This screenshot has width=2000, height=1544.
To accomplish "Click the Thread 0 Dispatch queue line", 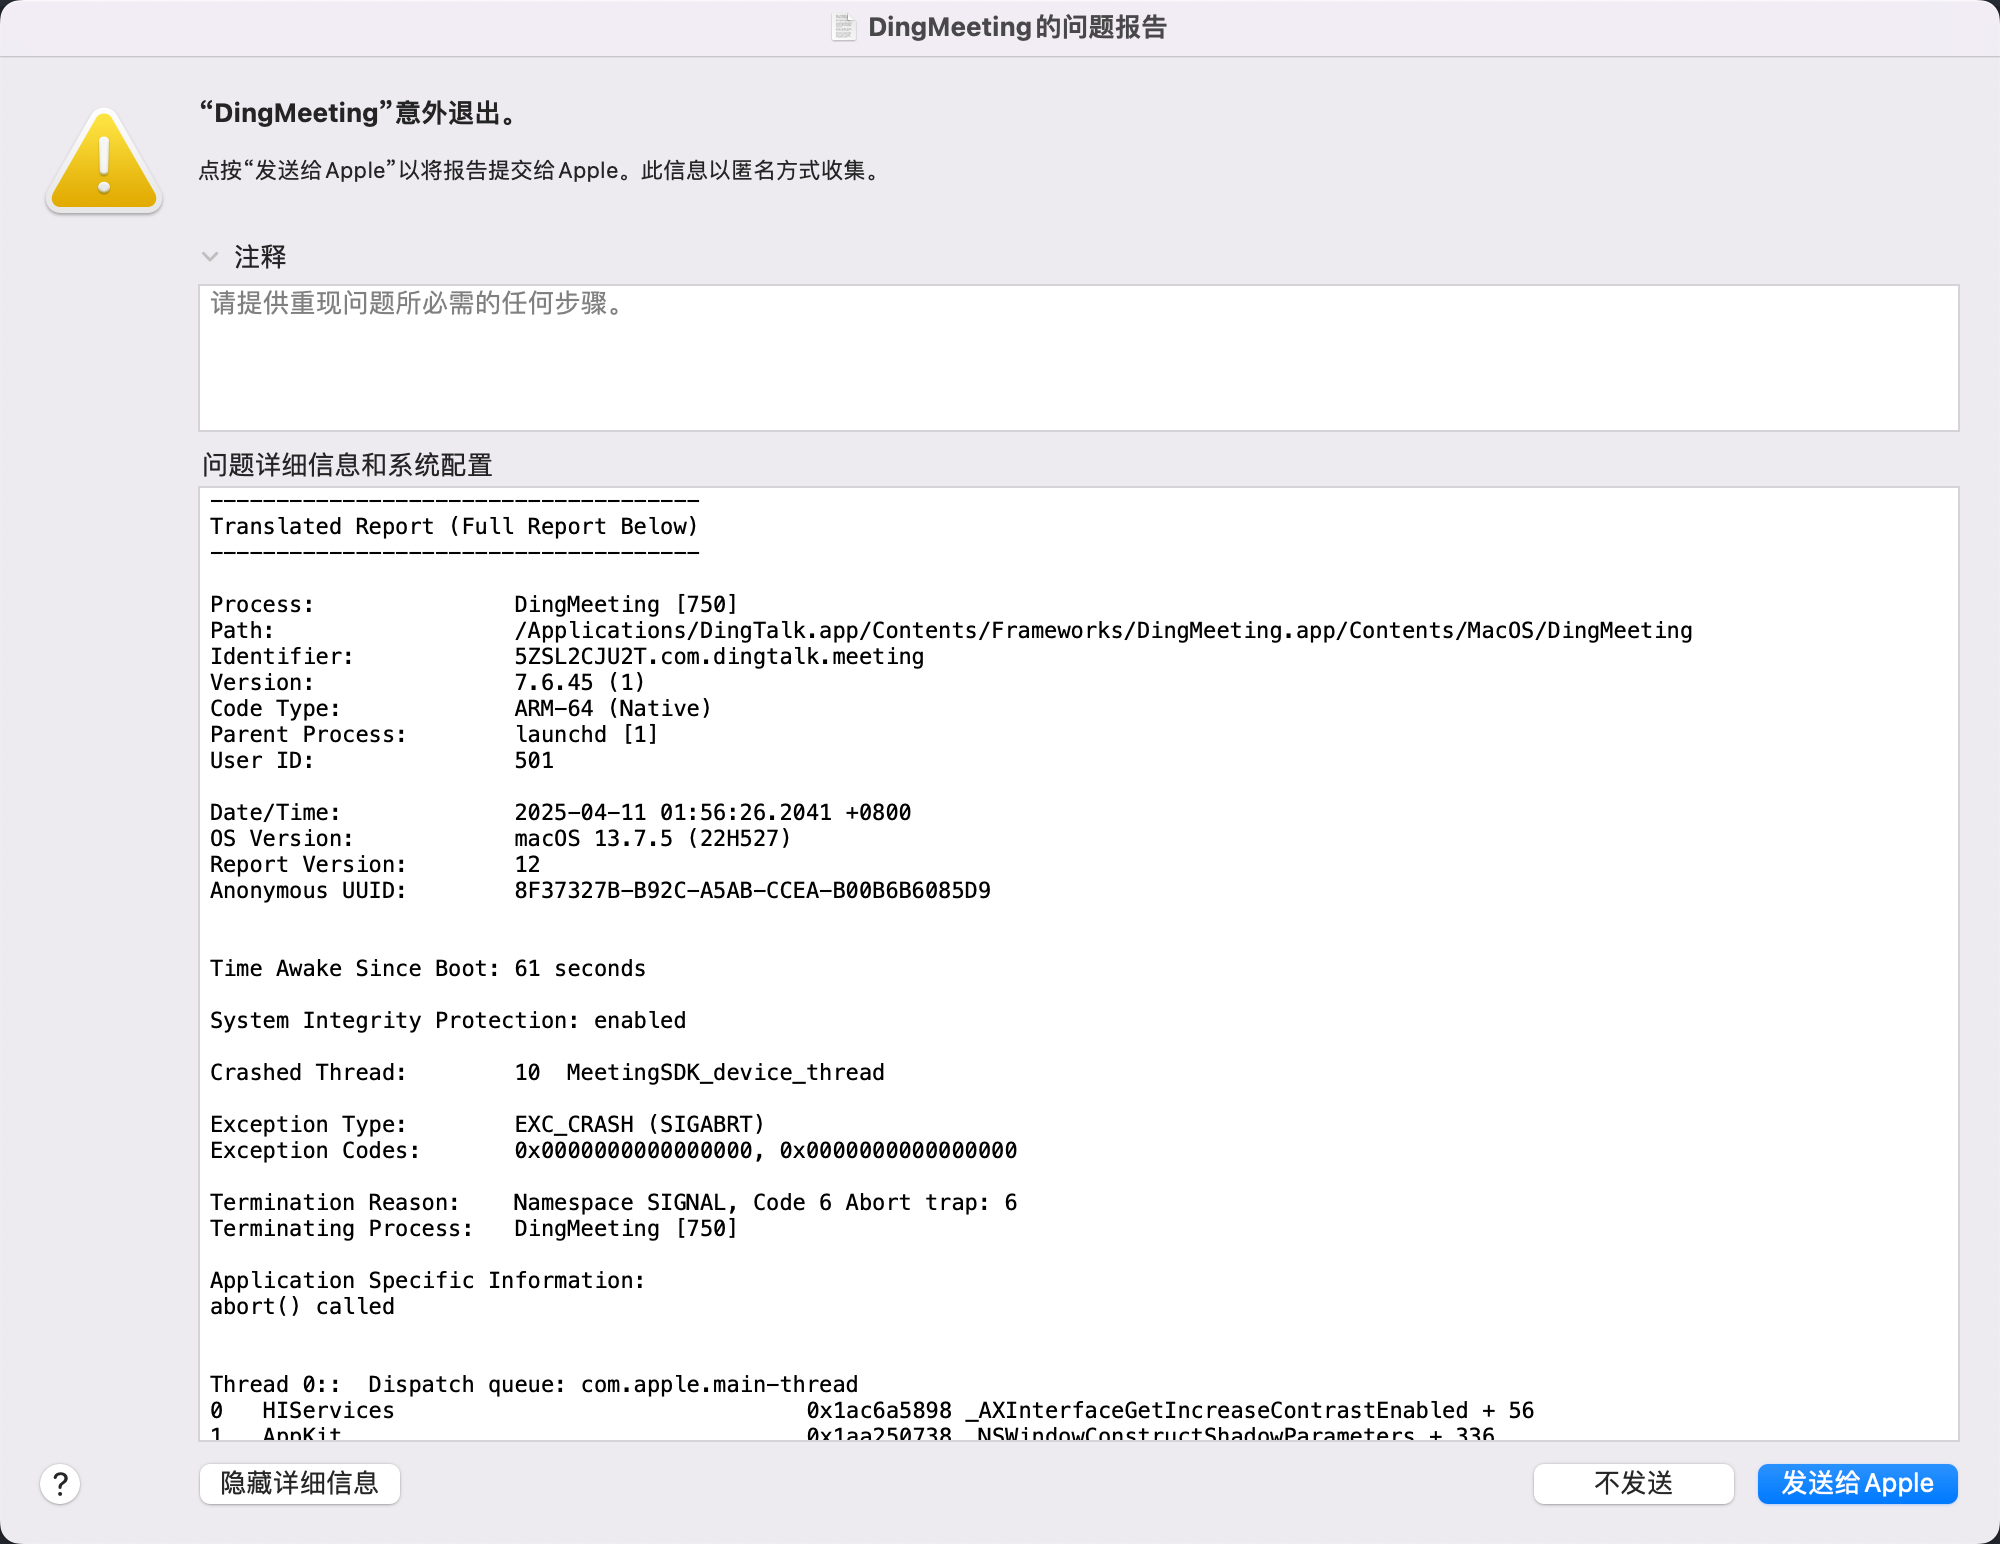I will pyautogui.click(x=534, y=1385).
